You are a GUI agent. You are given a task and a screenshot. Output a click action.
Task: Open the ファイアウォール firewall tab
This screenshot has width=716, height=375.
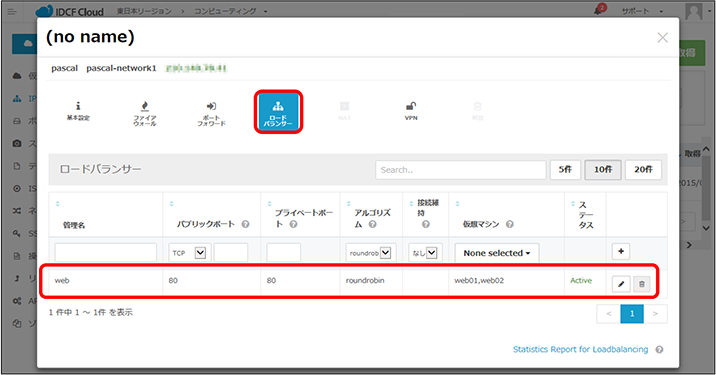click(145, 113)
